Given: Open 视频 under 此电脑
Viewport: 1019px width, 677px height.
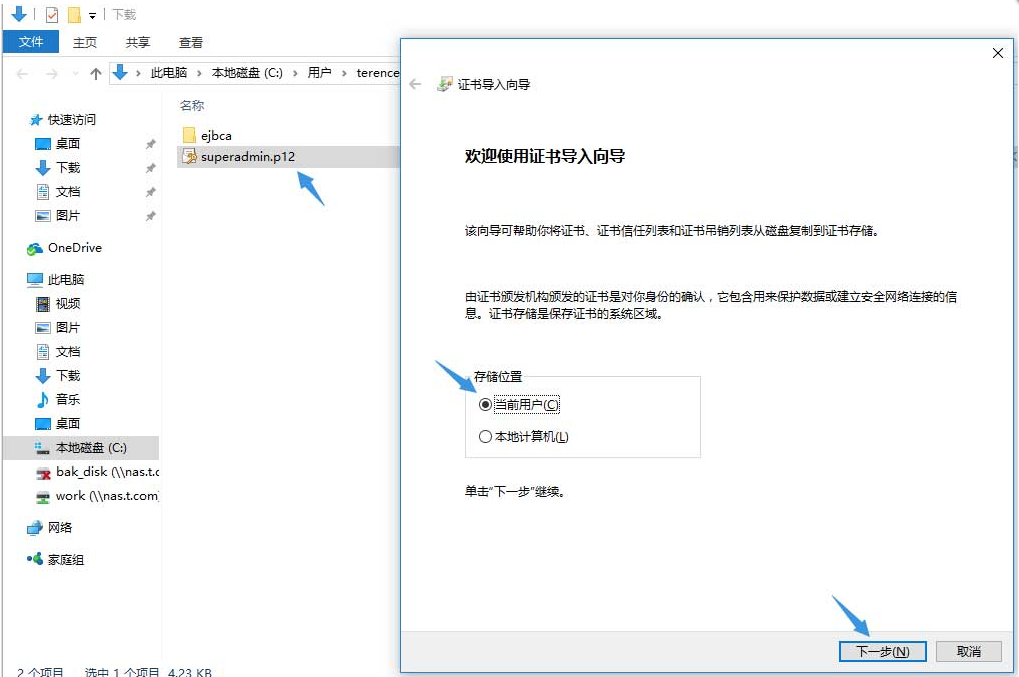Looking at the screenshot, I should tap(58, 303).
